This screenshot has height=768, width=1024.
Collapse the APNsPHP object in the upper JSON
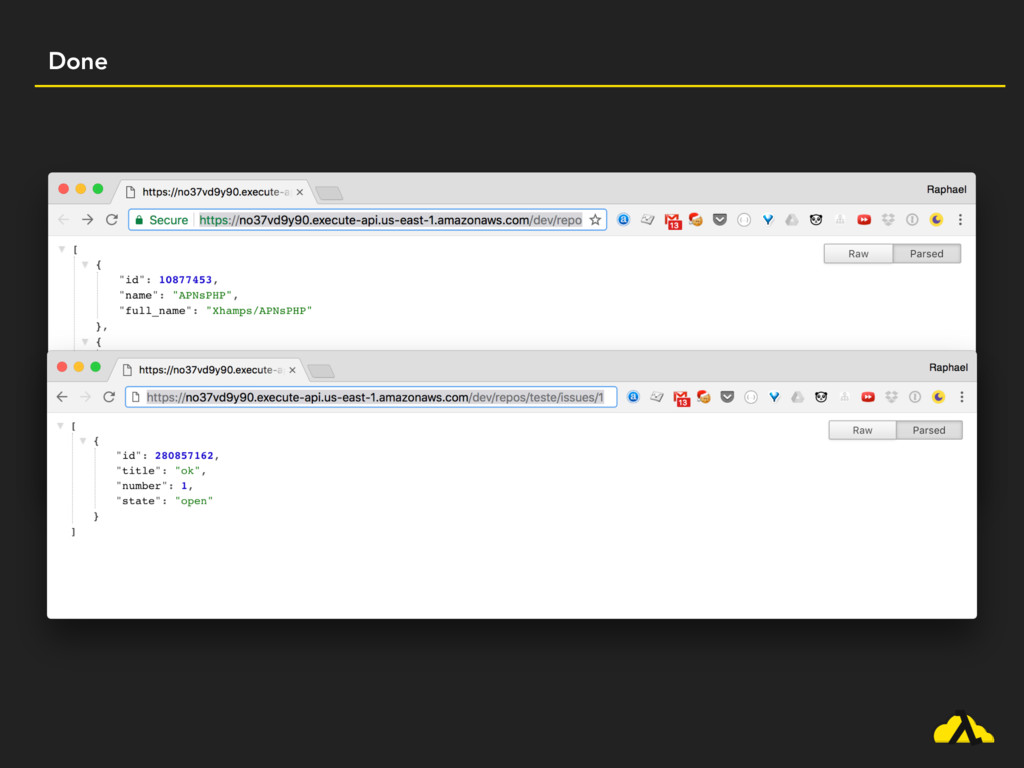tap(85, 264)
